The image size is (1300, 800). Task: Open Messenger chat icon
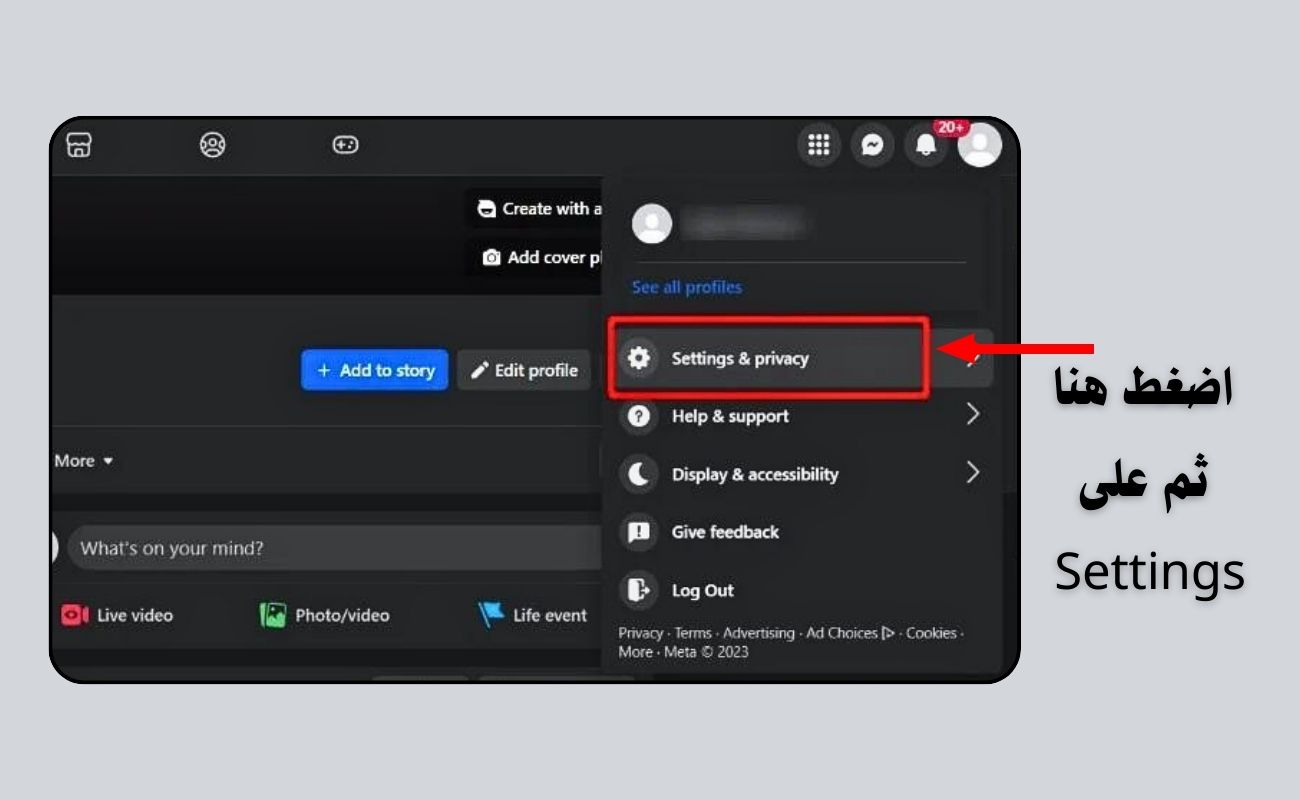click(x=873, y=146)
